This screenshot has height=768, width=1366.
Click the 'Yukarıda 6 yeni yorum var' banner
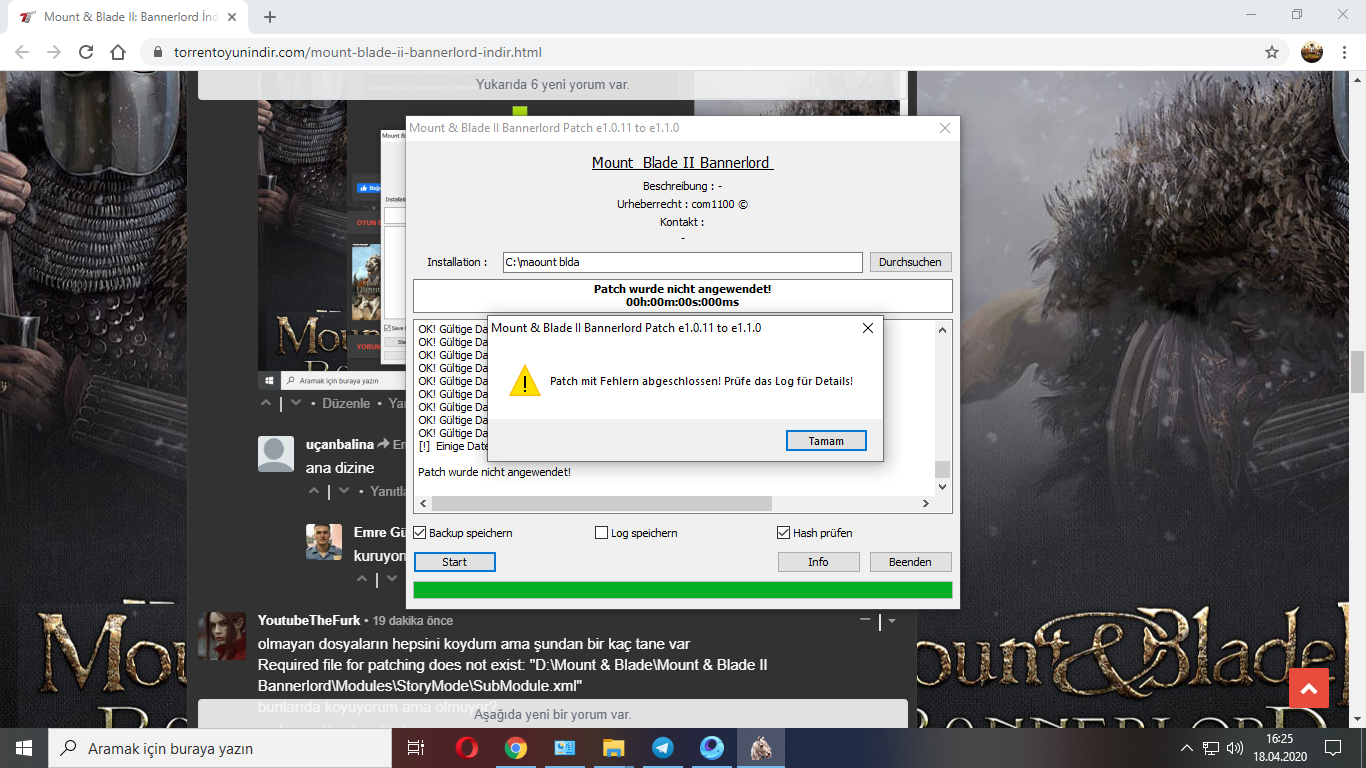click(553, 85)
